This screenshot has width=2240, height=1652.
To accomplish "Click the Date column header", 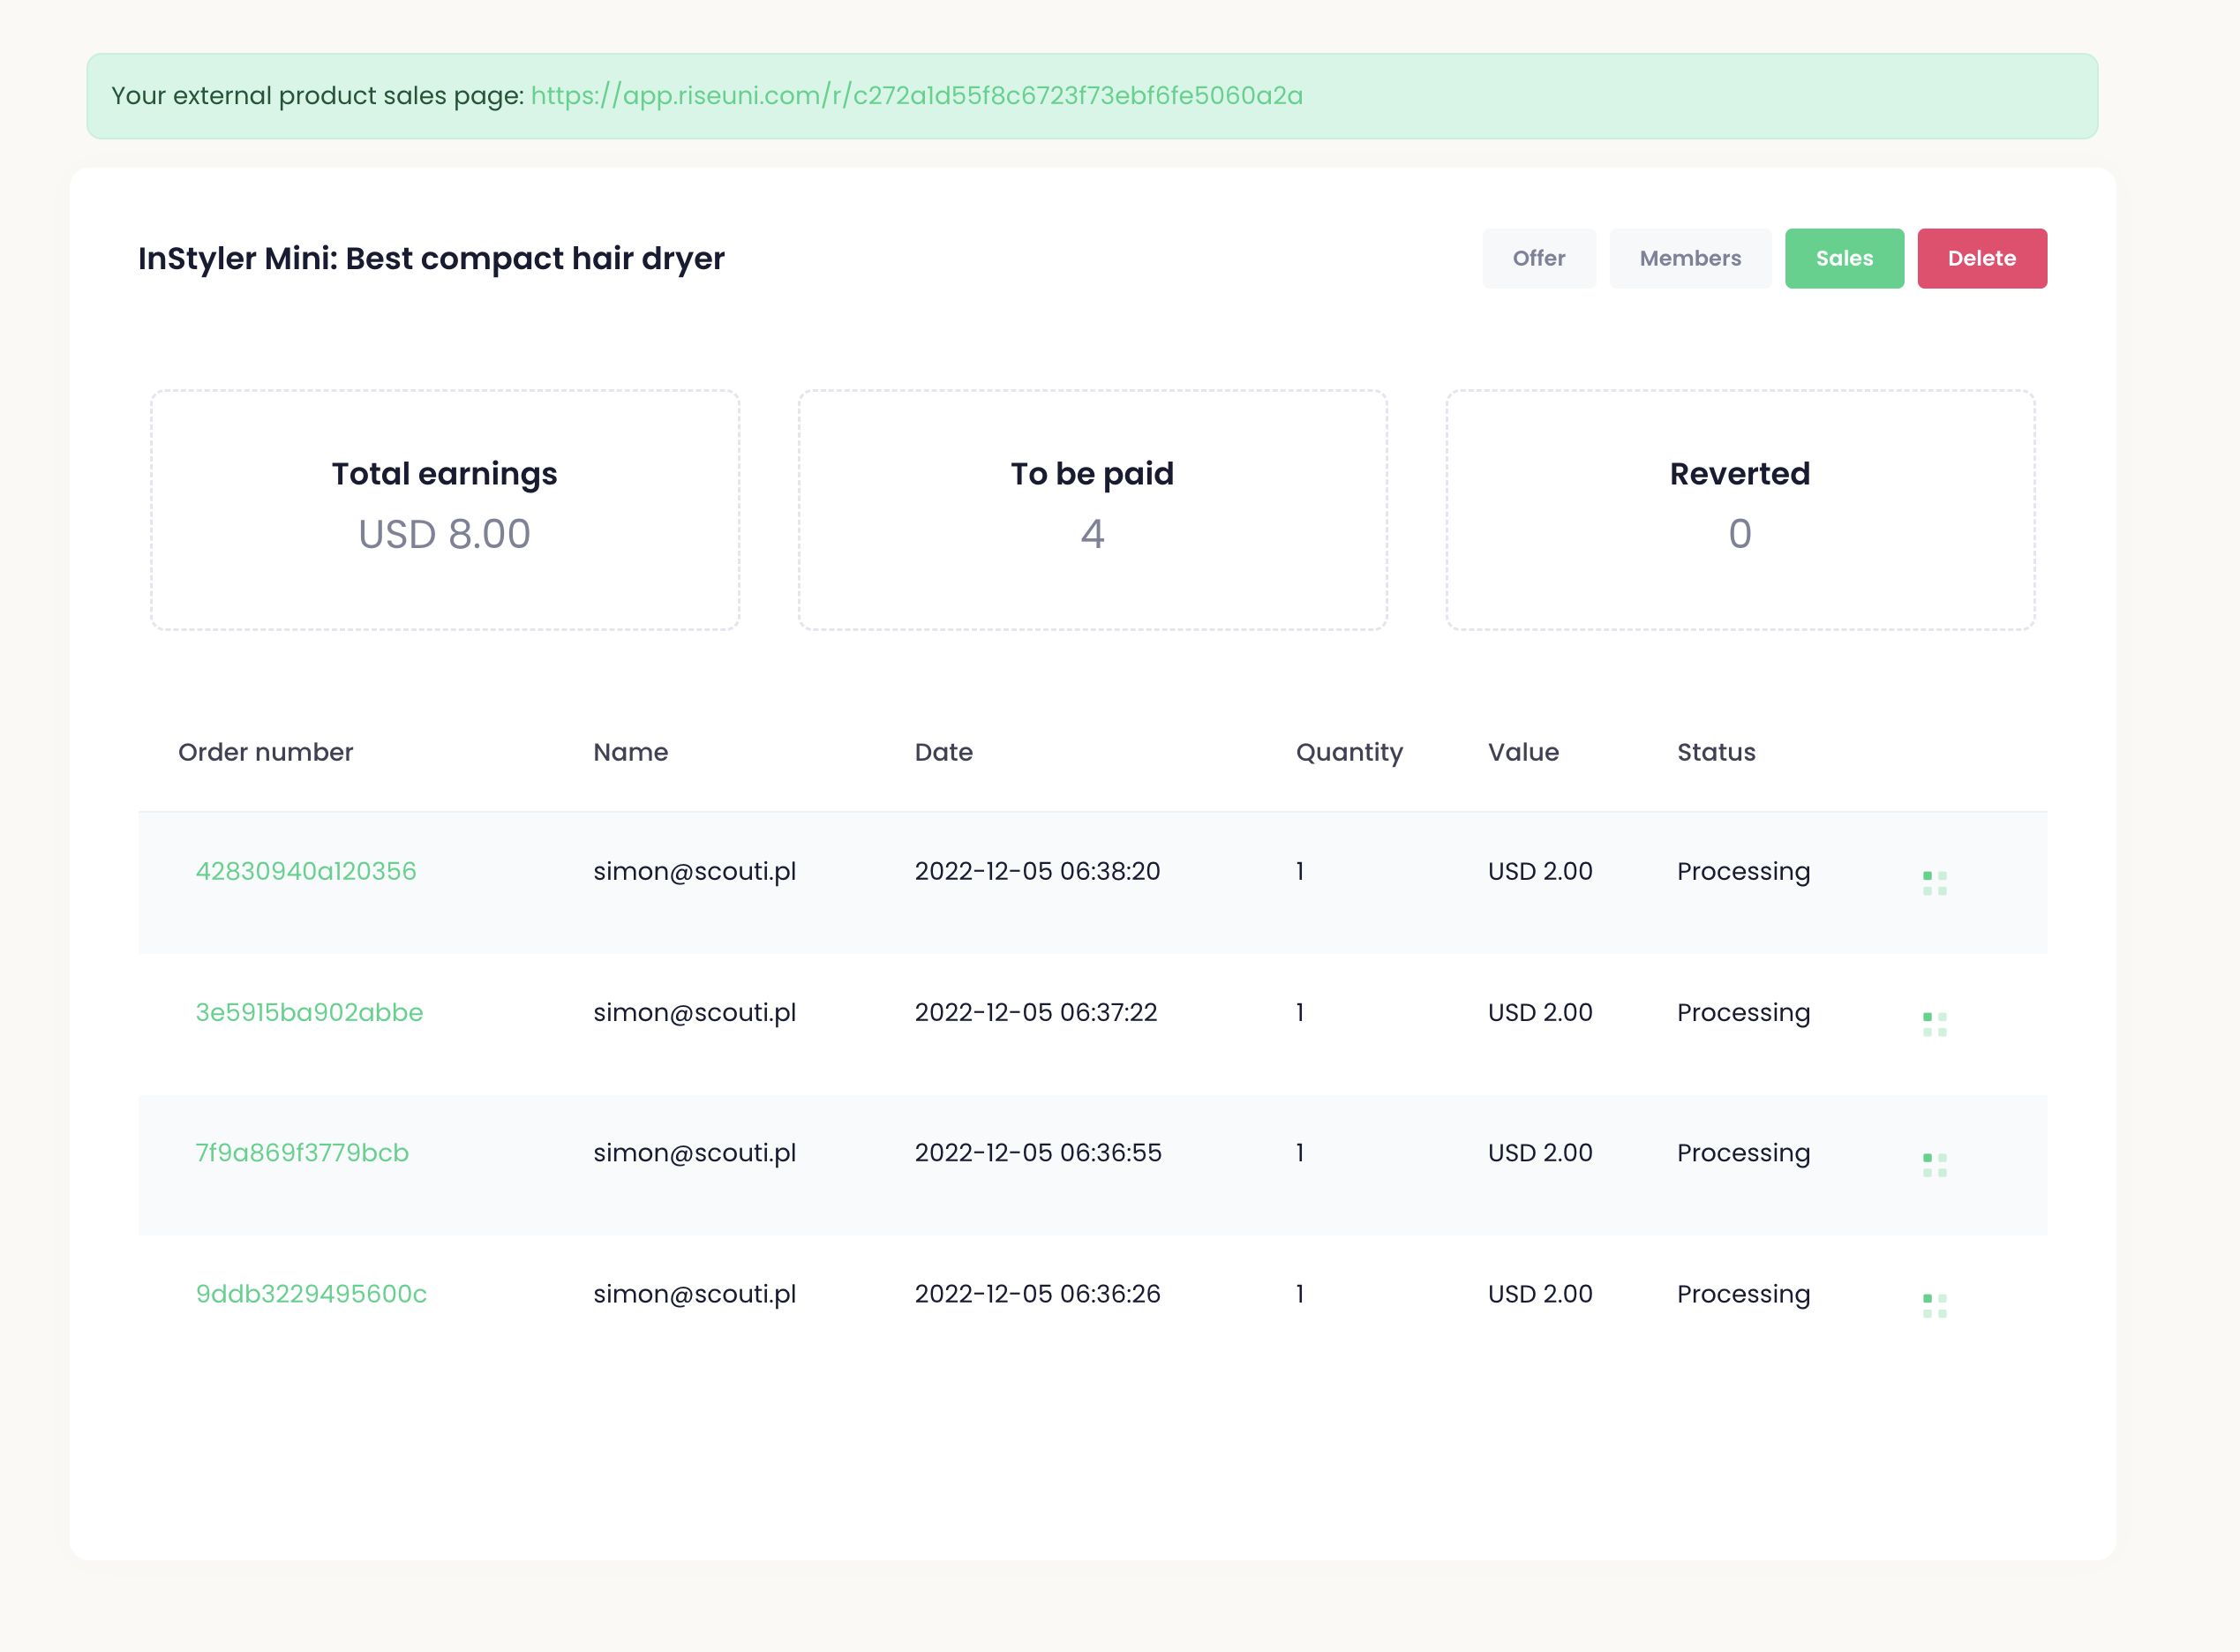I will pyautogui.click(x=943, y=752).
